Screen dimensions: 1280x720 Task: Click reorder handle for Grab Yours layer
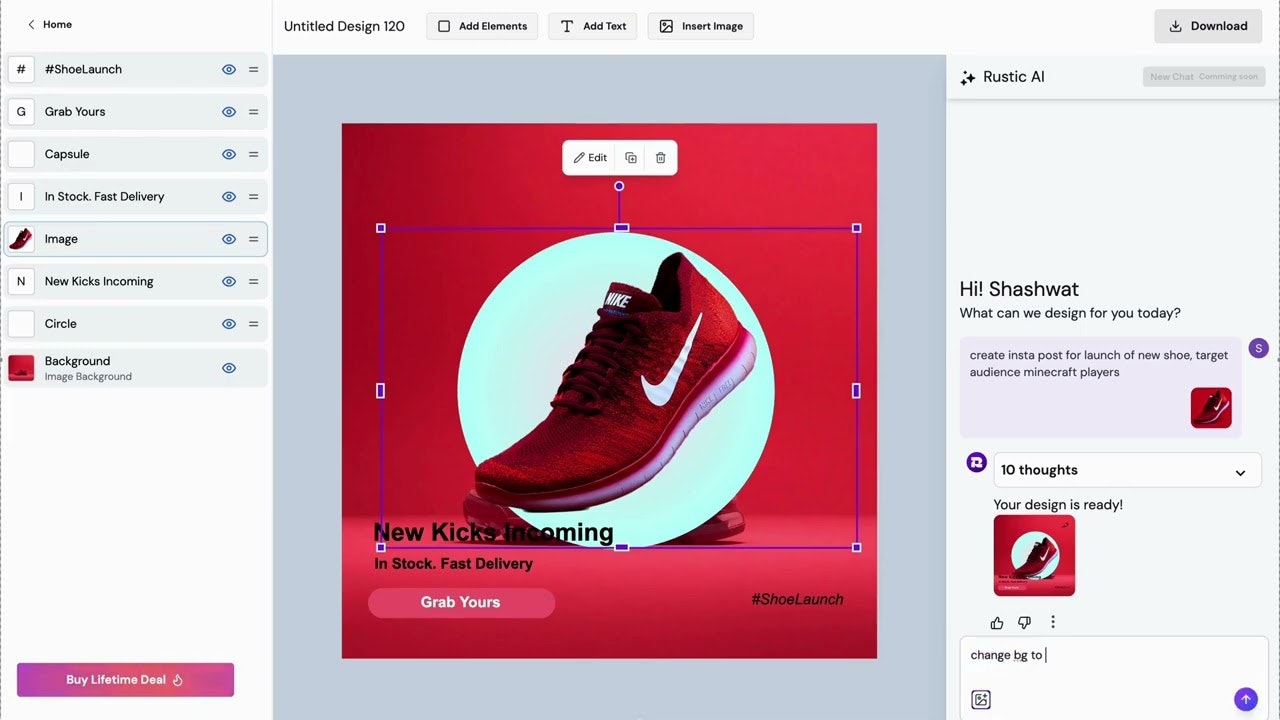click(x=254, y=112)
